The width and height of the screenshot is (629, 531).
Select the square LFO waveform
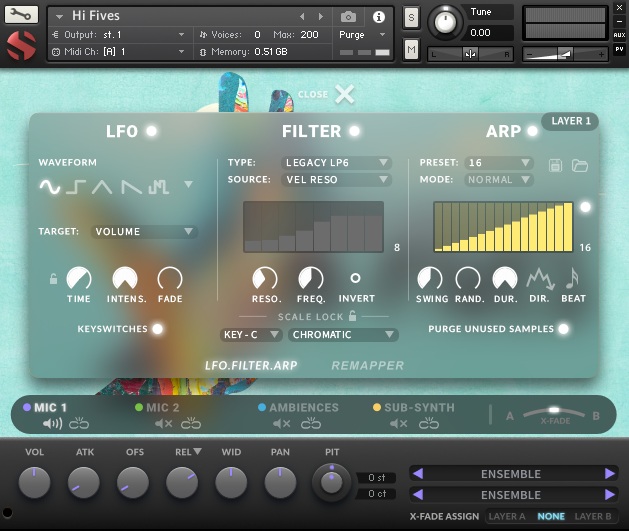76,187
